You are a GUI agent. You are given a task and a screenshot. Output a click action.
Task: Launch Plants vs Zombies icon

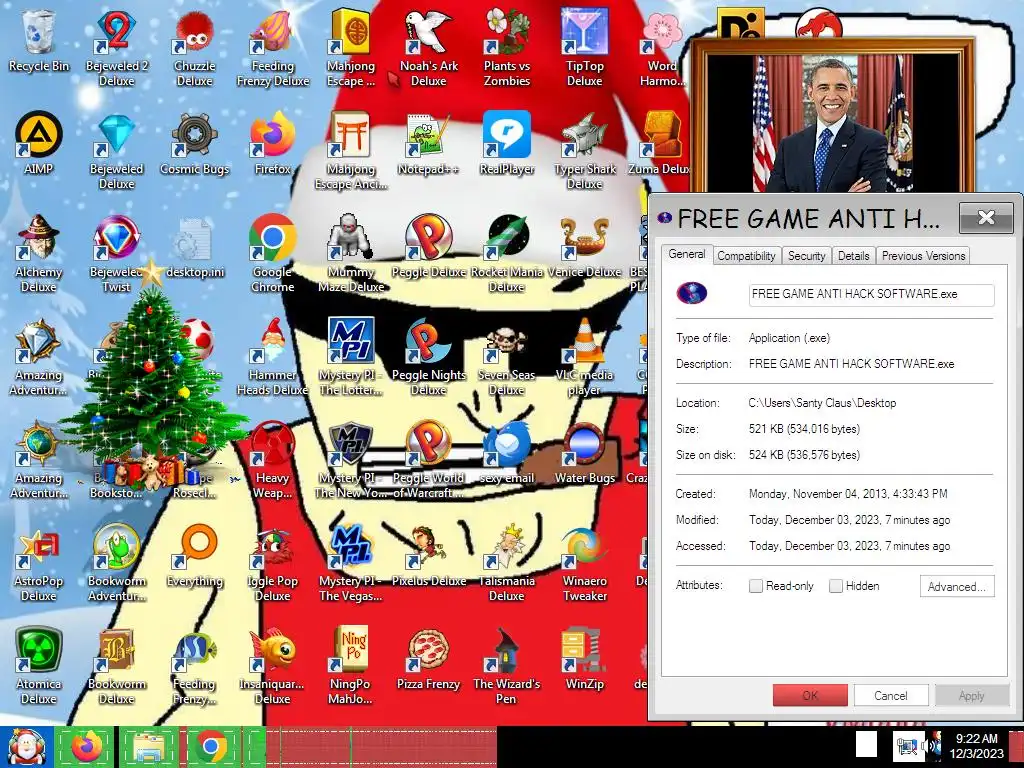(x=507, y=47)
